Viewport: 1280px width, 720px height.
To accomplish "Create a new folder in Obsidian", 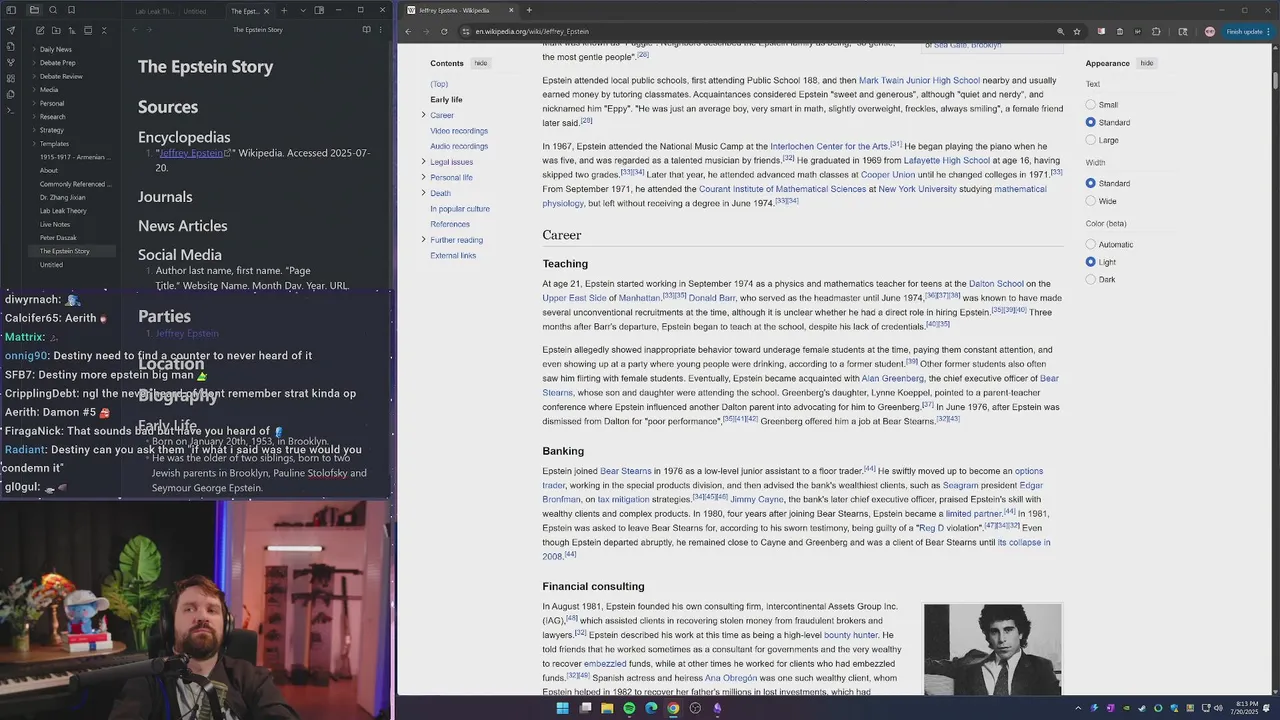I will (56, 30).
